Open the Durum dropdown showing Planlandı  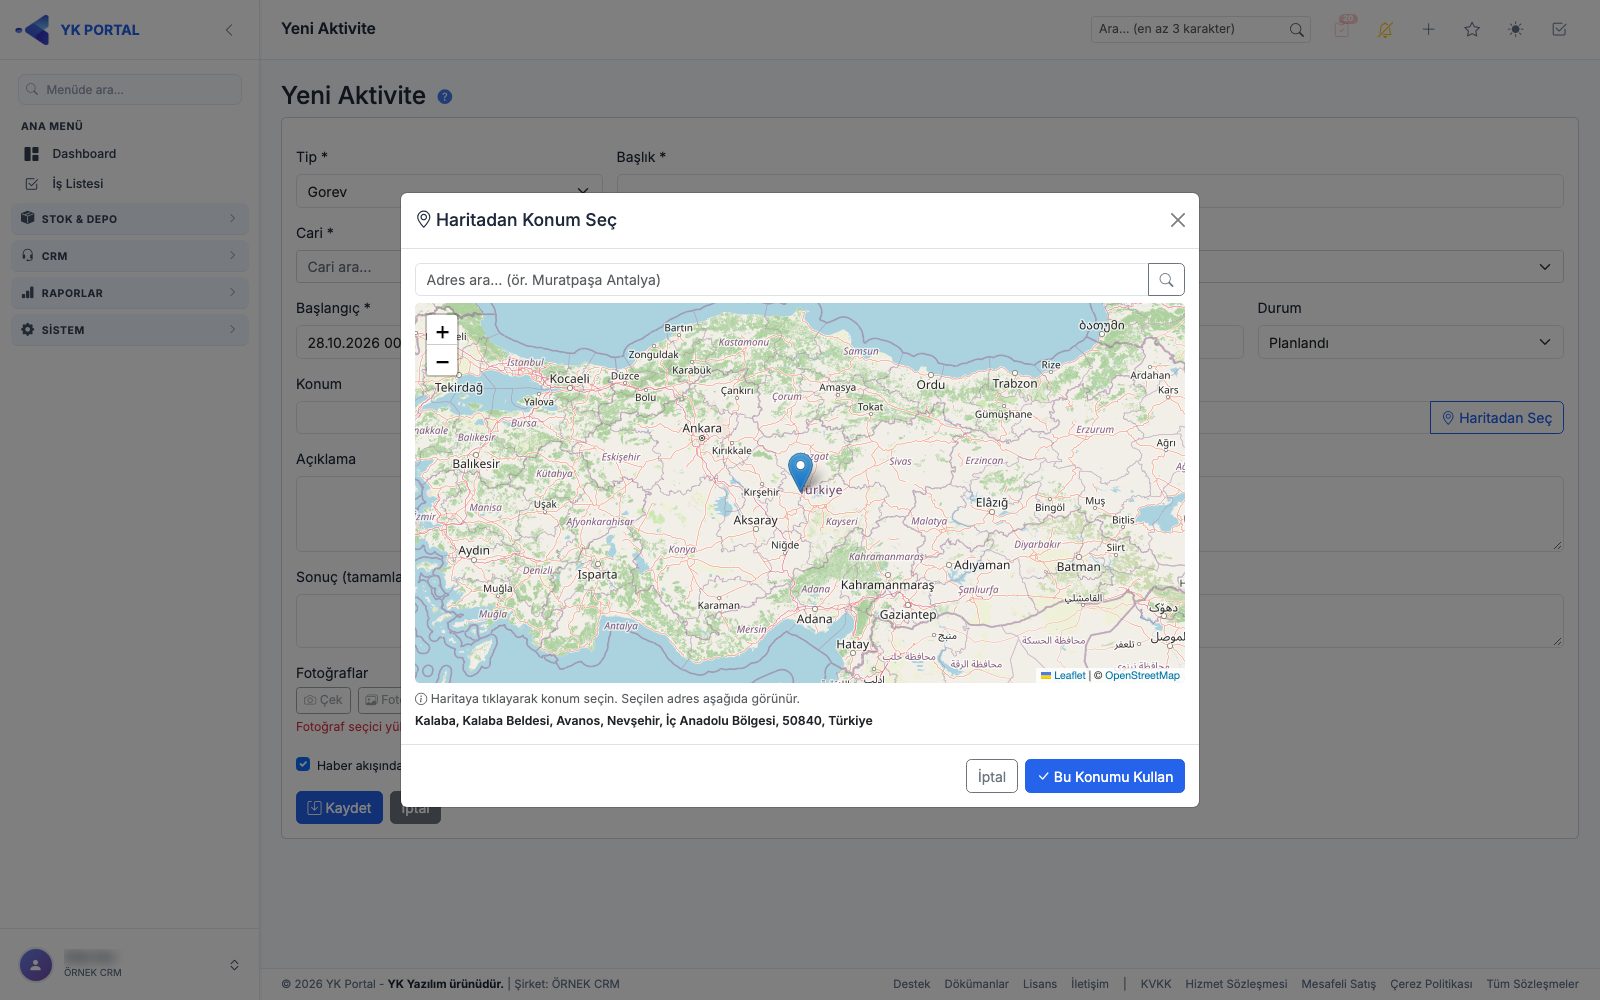click(1410, 342)
